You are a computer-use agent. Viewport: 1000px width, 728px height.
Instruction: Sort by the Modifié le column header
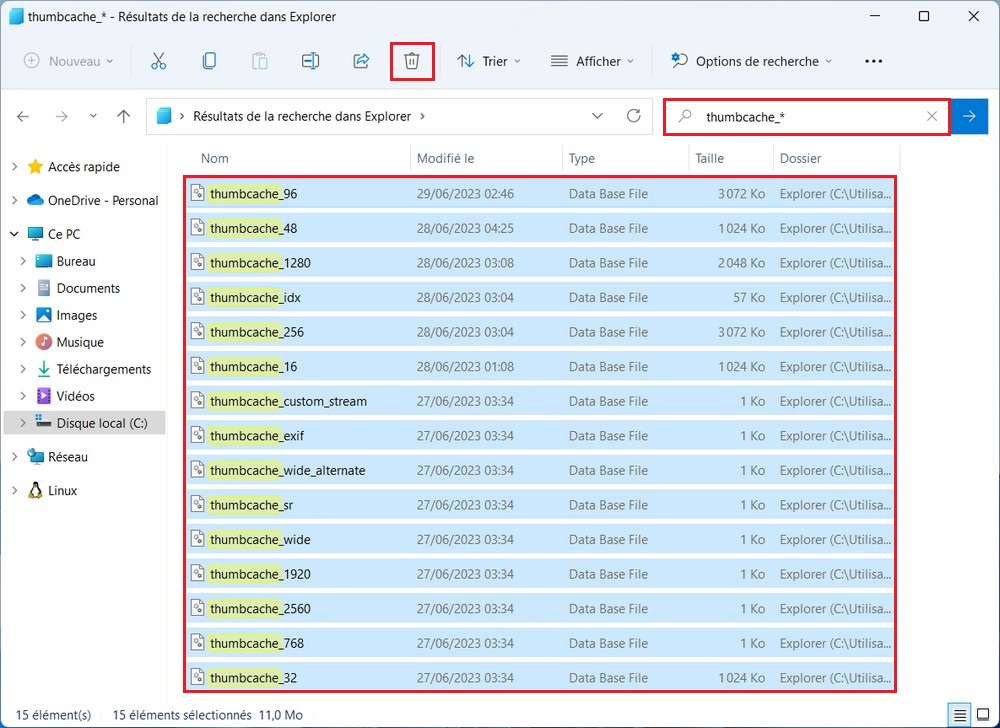(x=445, y=158)
